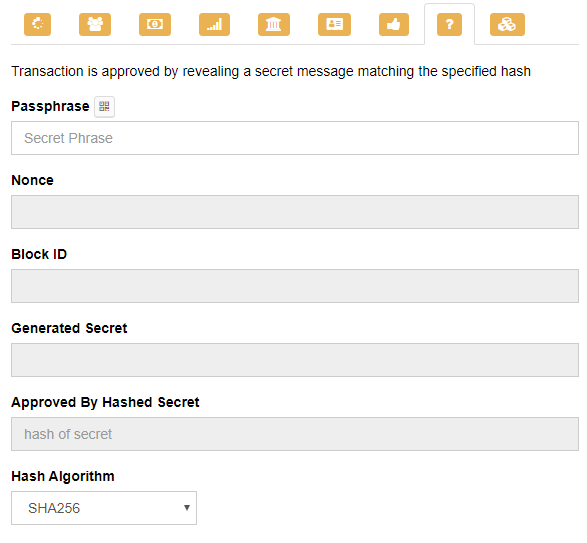Switch to the users group icon tab
Screen dimensions: 587x543
click(95, 24)
